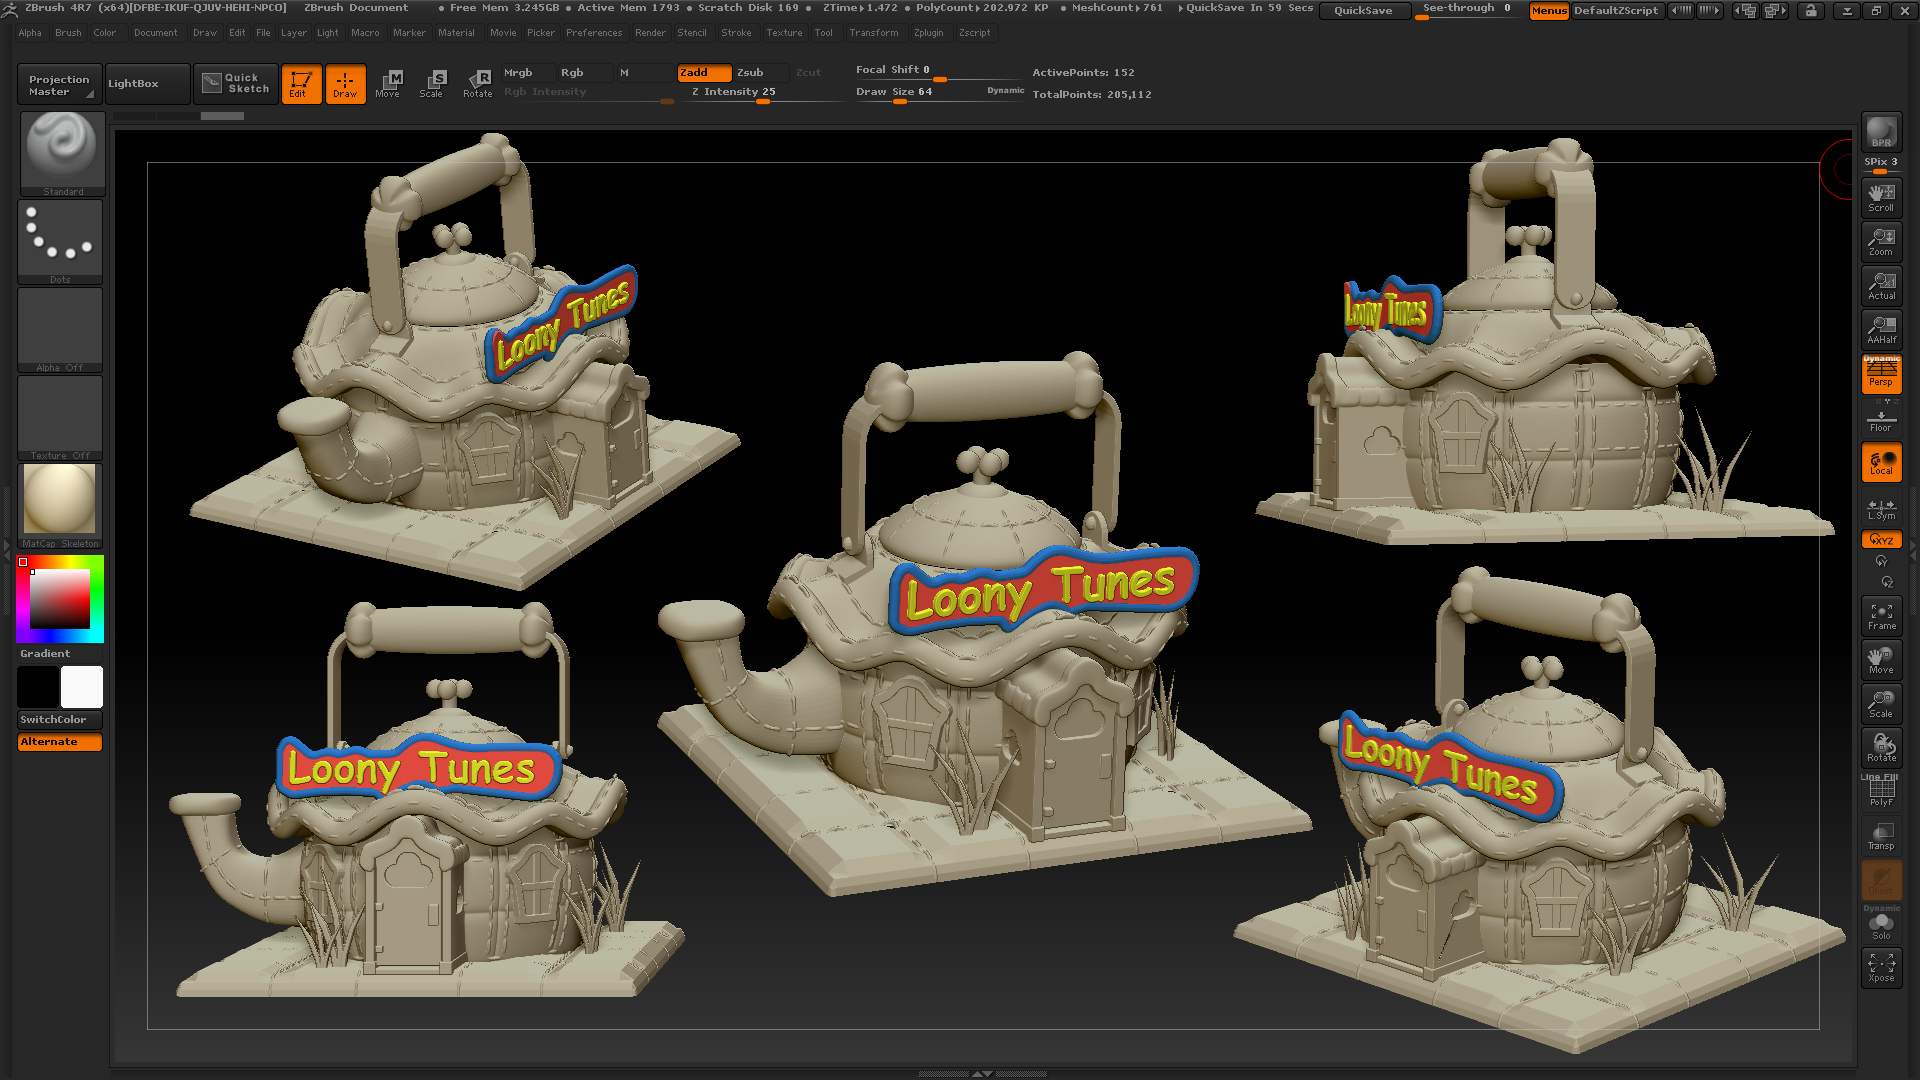The height and width of the screenshot is (1080, 1920).
Task: Click the BPR render icon
Action: [x=1881, y=132]
